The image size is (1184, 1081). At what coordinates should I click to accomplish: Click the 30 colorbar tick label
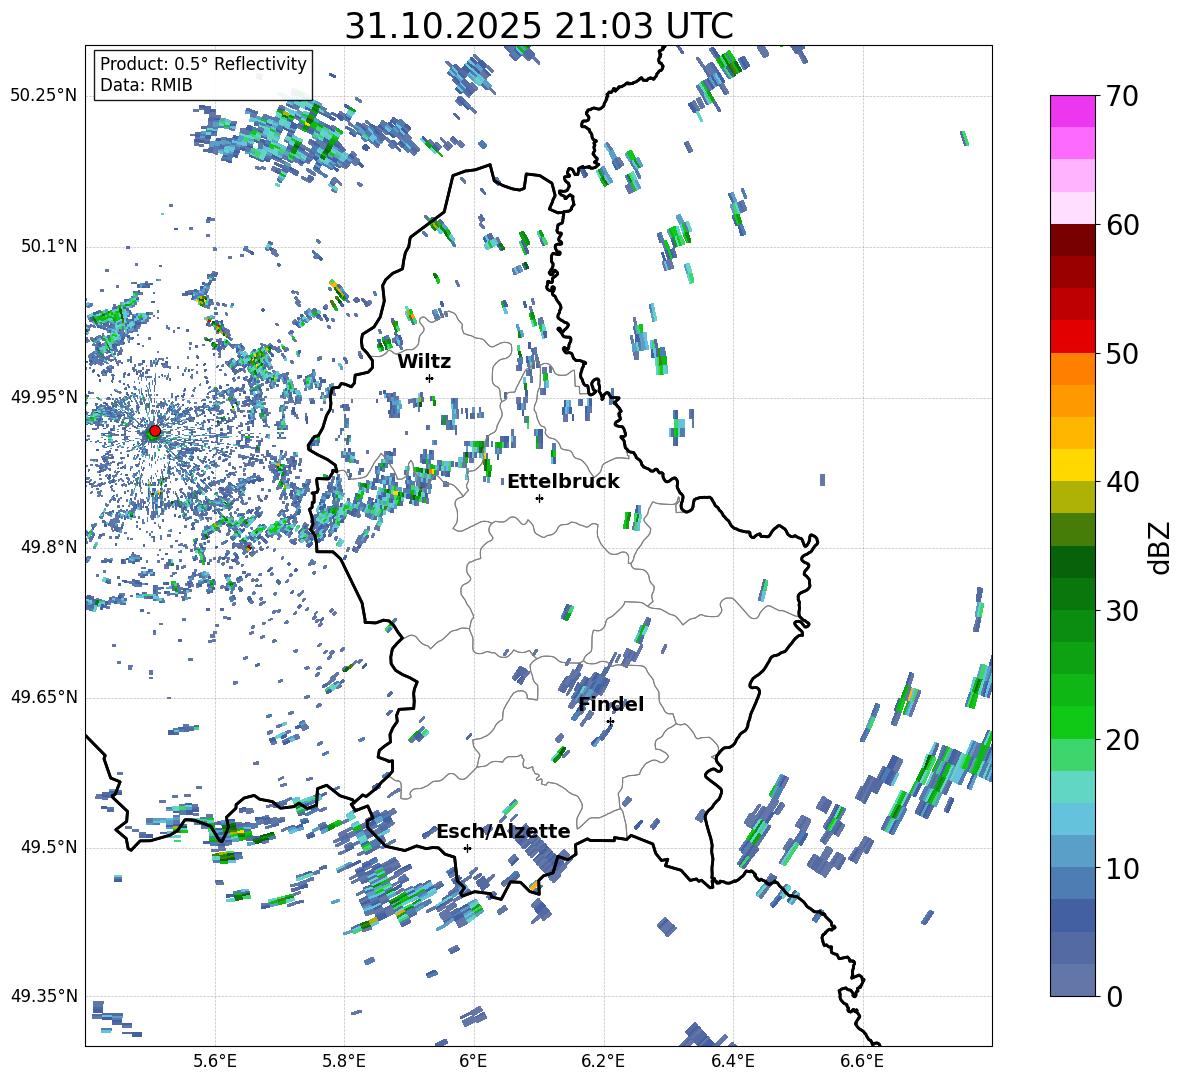coord(1122,611)
